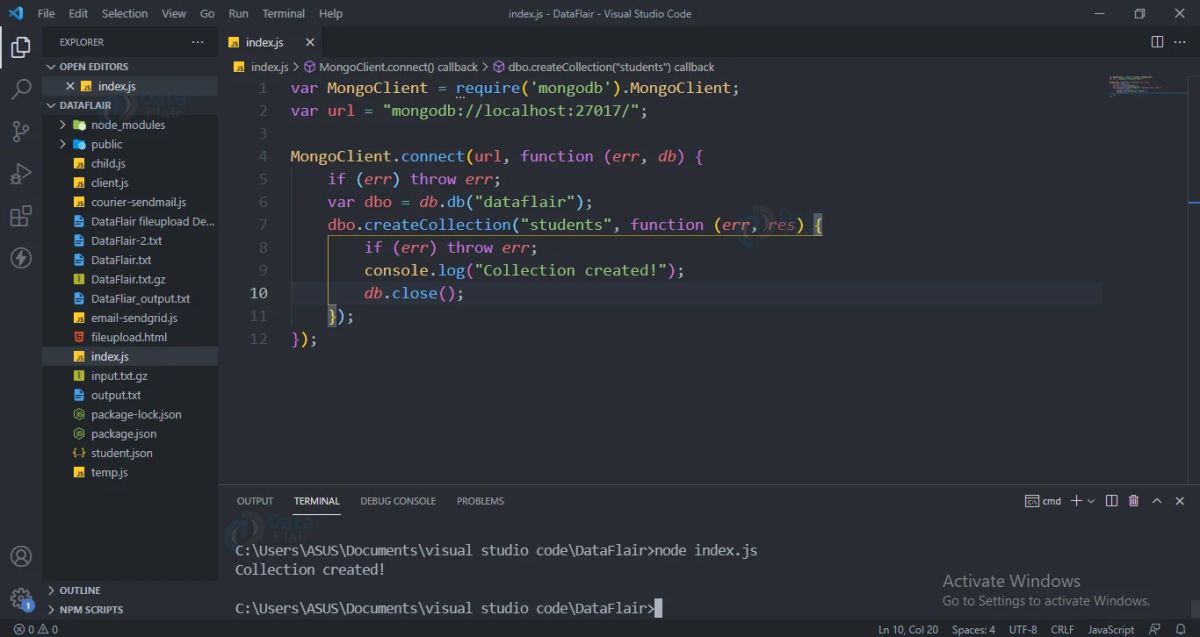Open package.json in the explorer
The image size is (1200, 637).
(123, 434)
